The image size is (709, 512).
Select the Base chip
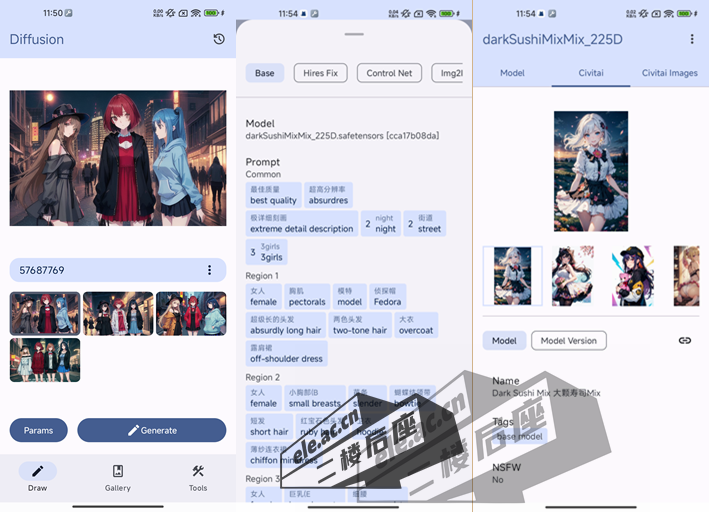click(x=265, y=73)
